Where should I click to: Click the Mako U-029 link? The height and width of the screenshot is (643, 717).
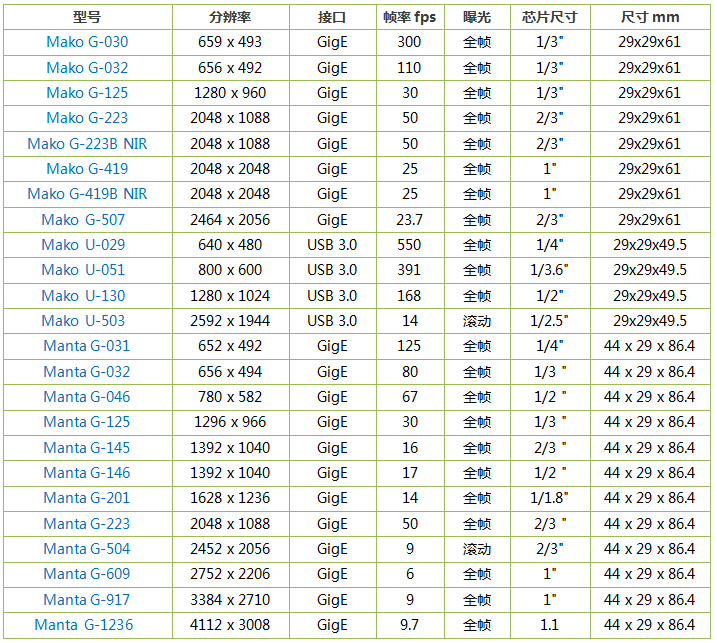point(83,245)
